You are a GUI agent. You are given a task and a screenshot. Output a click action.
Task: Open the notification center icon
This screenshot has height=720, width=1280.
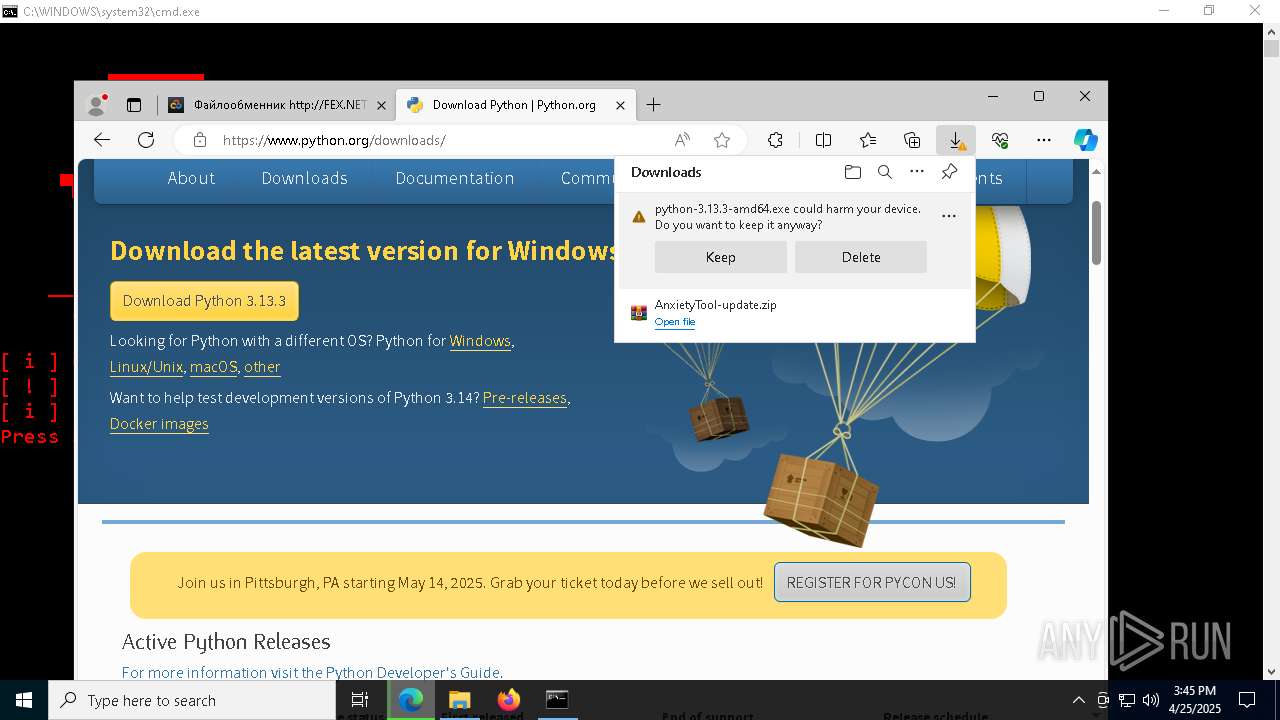1247,700
